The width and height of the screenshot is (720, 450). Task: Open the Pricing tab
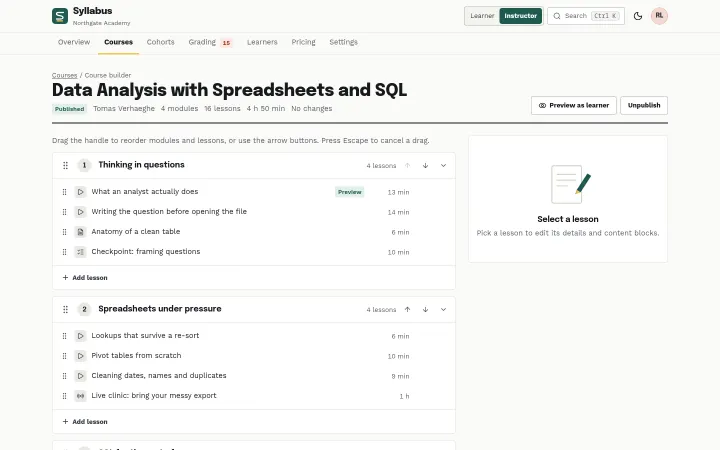[304, 42]
